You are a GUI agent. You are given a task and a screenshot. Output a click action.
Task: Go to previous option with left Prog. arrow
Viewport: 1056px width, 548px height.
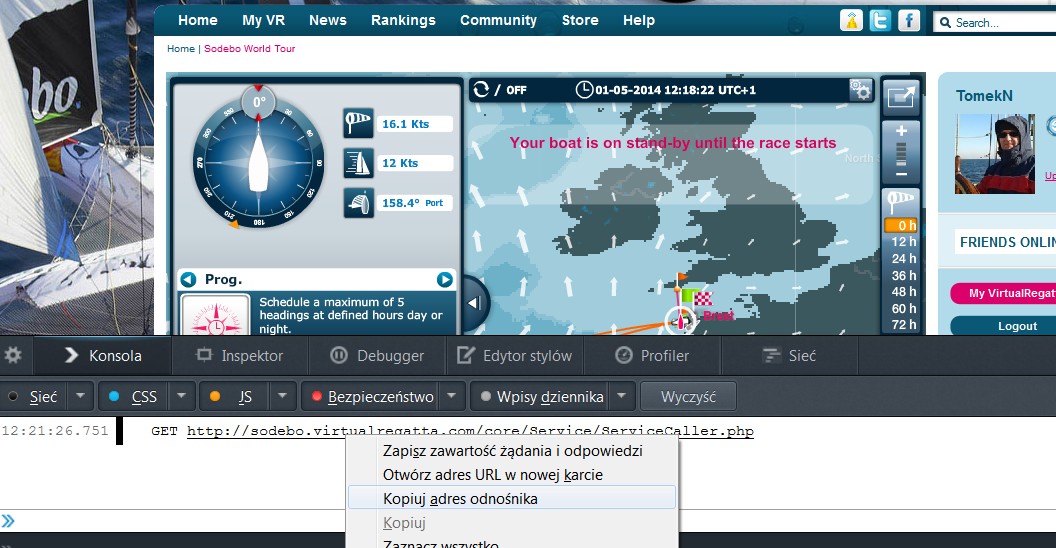189,279
